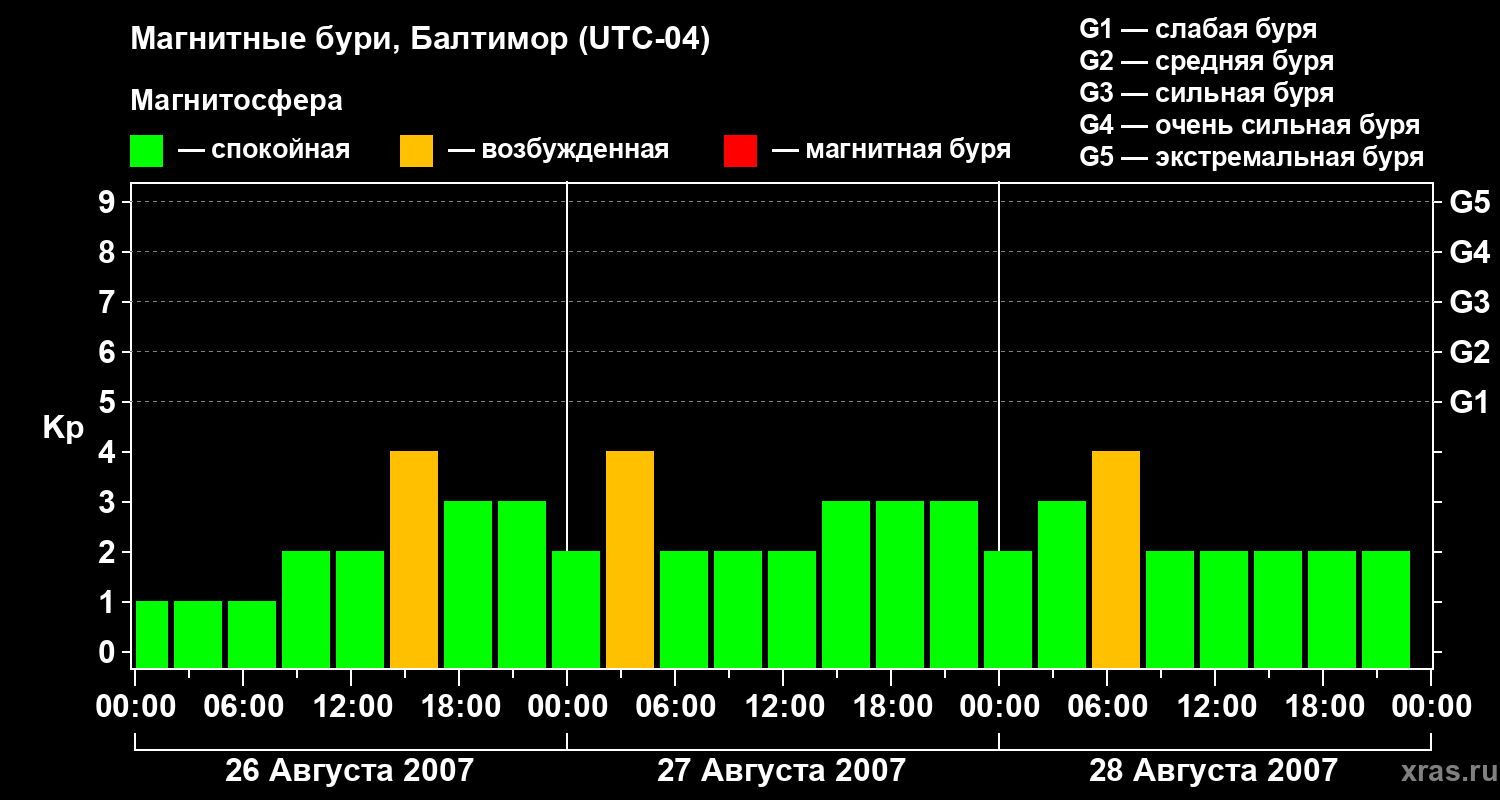Viewport: 1500px width, 800px height.
Task: Click the '28 Августа 2007' date label
Action: (x=1213, y=770)
